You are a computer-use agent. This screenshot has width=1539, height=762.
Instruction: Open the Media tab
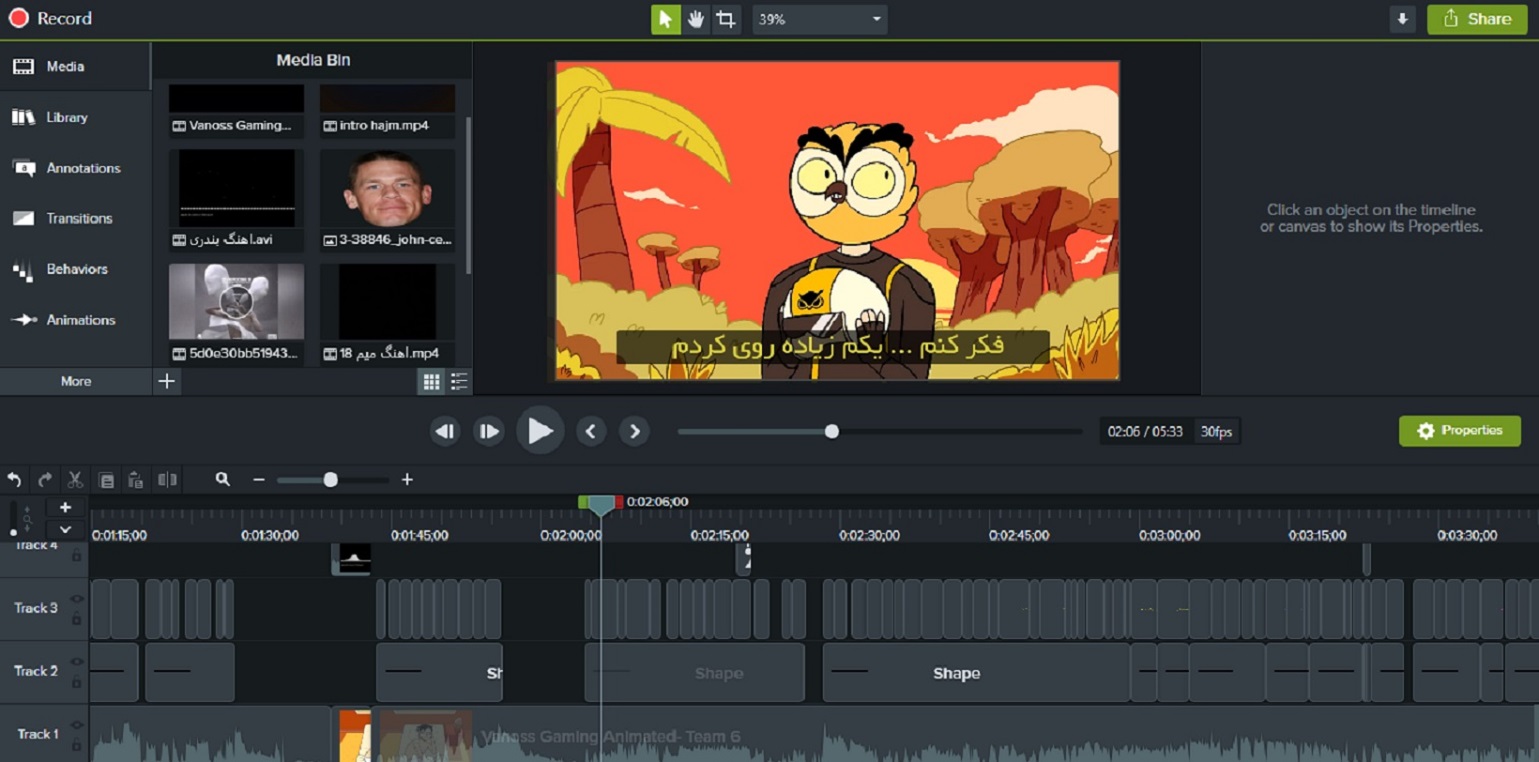pyautogui.click(x=75, y=66)
